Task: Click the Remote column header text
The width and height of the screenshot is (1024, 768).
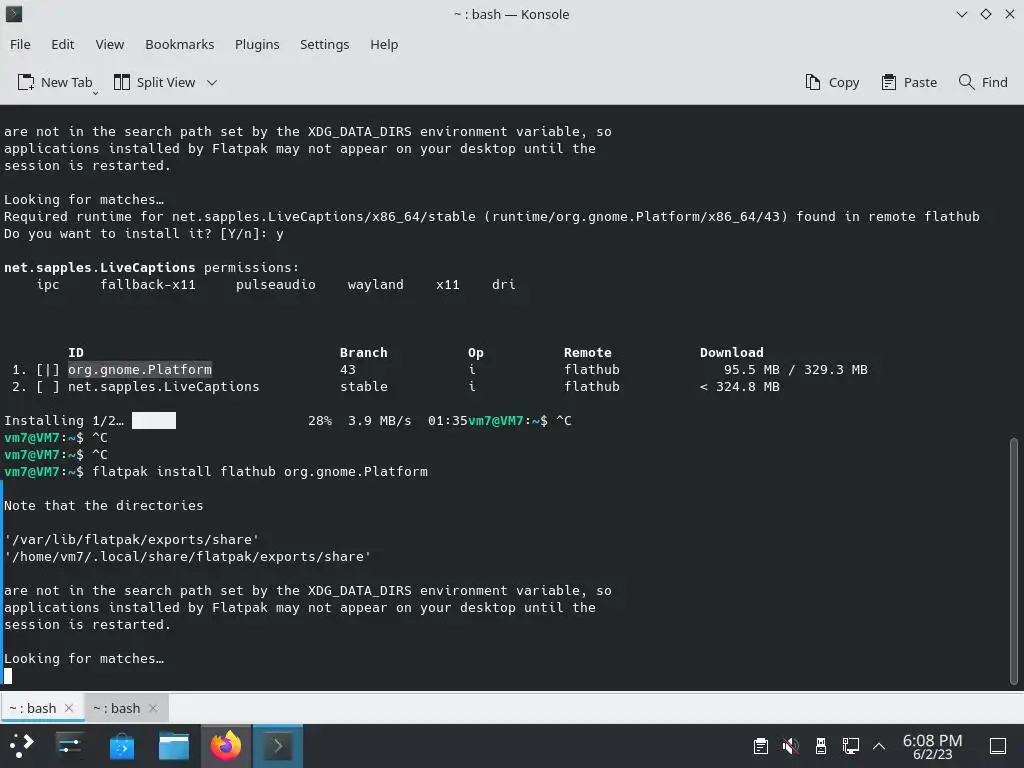Action: point(588,353)
